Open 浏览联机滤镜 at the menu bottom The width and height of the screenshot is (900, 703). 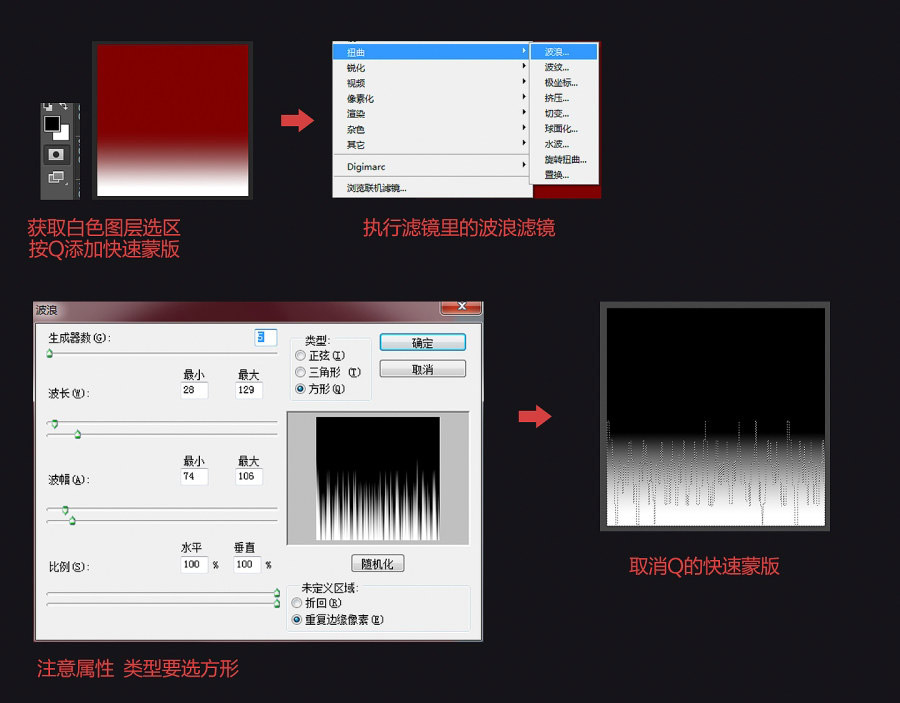[x=375, y=187]
